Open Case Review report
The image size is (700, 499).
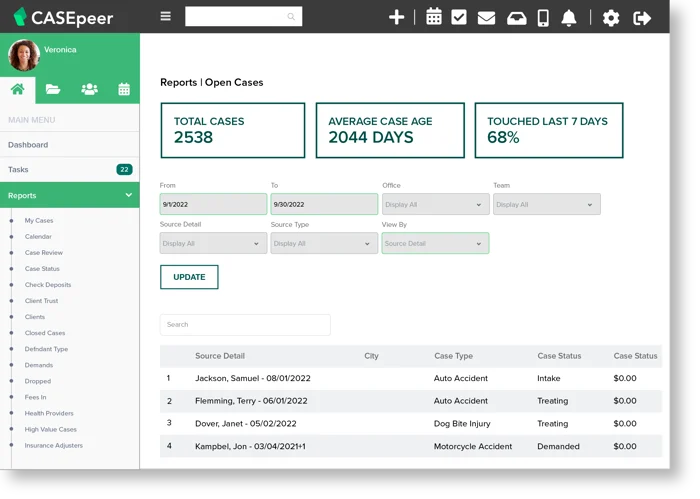coord(44,253)
